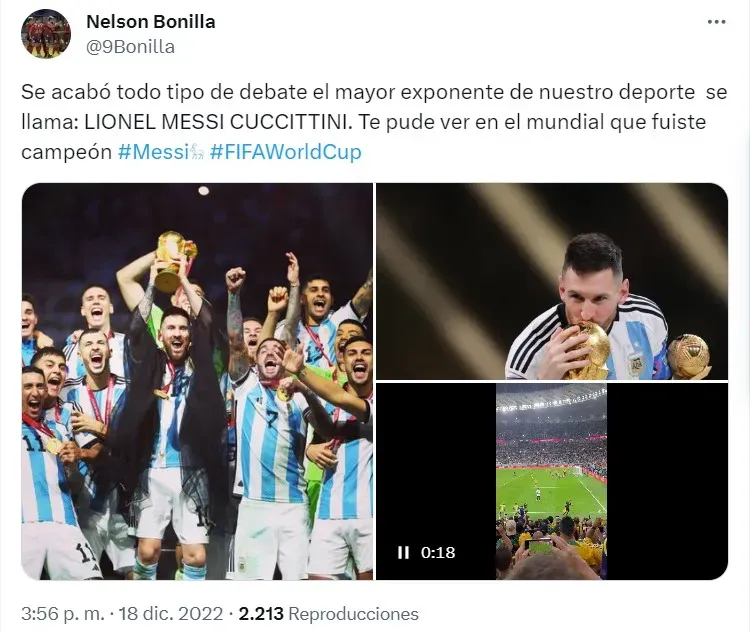Click the Nelson Bonilla profile avatar
Screen dimensions: 750x632
46,33
